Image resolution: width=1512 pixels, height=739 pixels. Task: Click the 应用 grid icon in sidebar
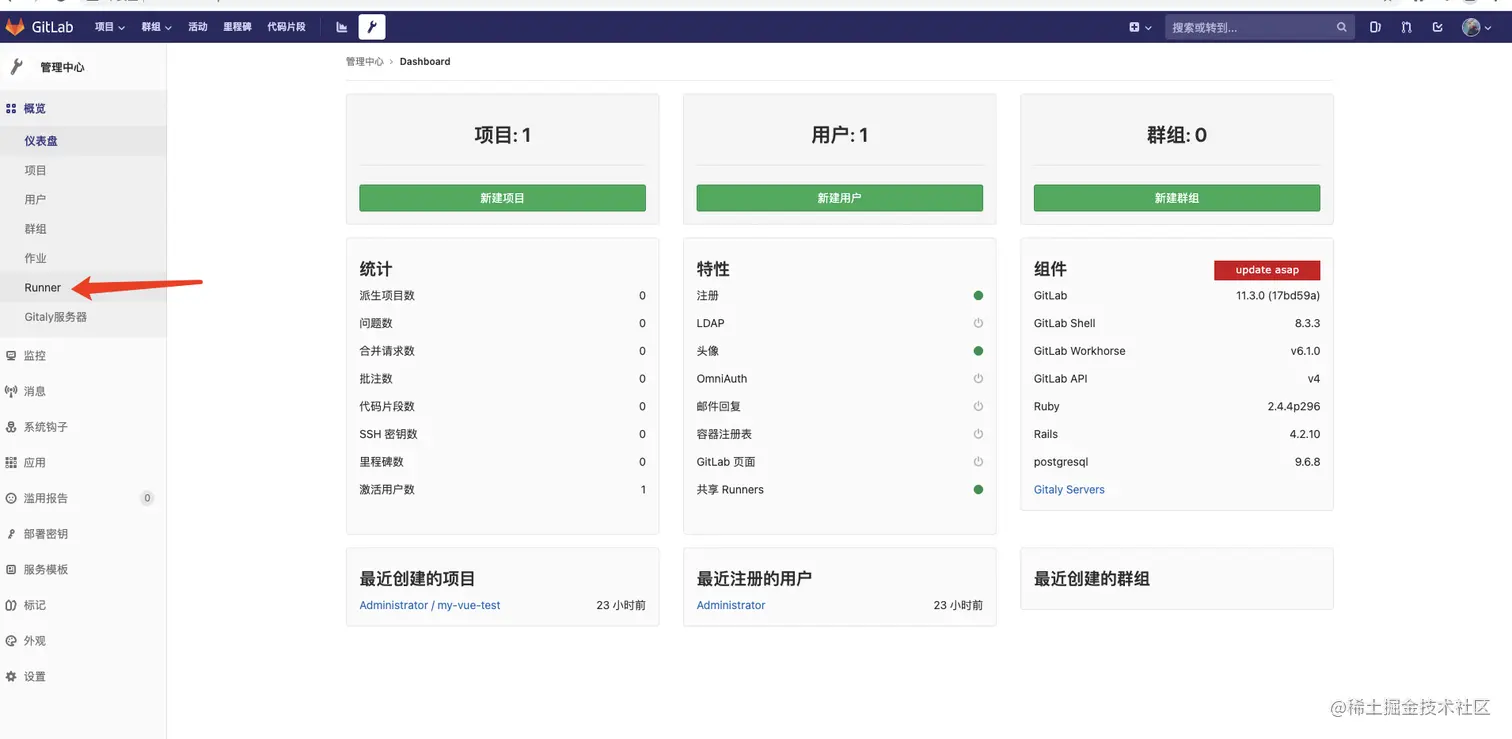tap(11, 462)
